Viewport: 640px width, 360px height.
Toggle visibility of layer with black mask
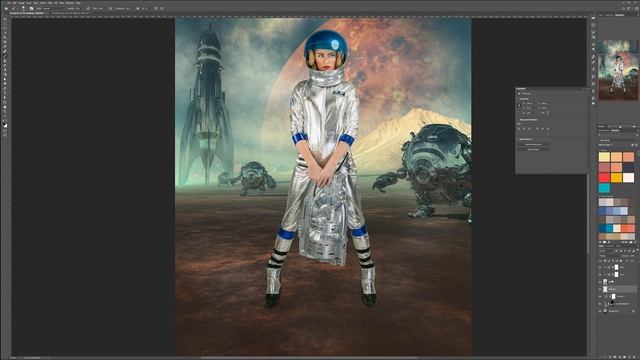600,304
